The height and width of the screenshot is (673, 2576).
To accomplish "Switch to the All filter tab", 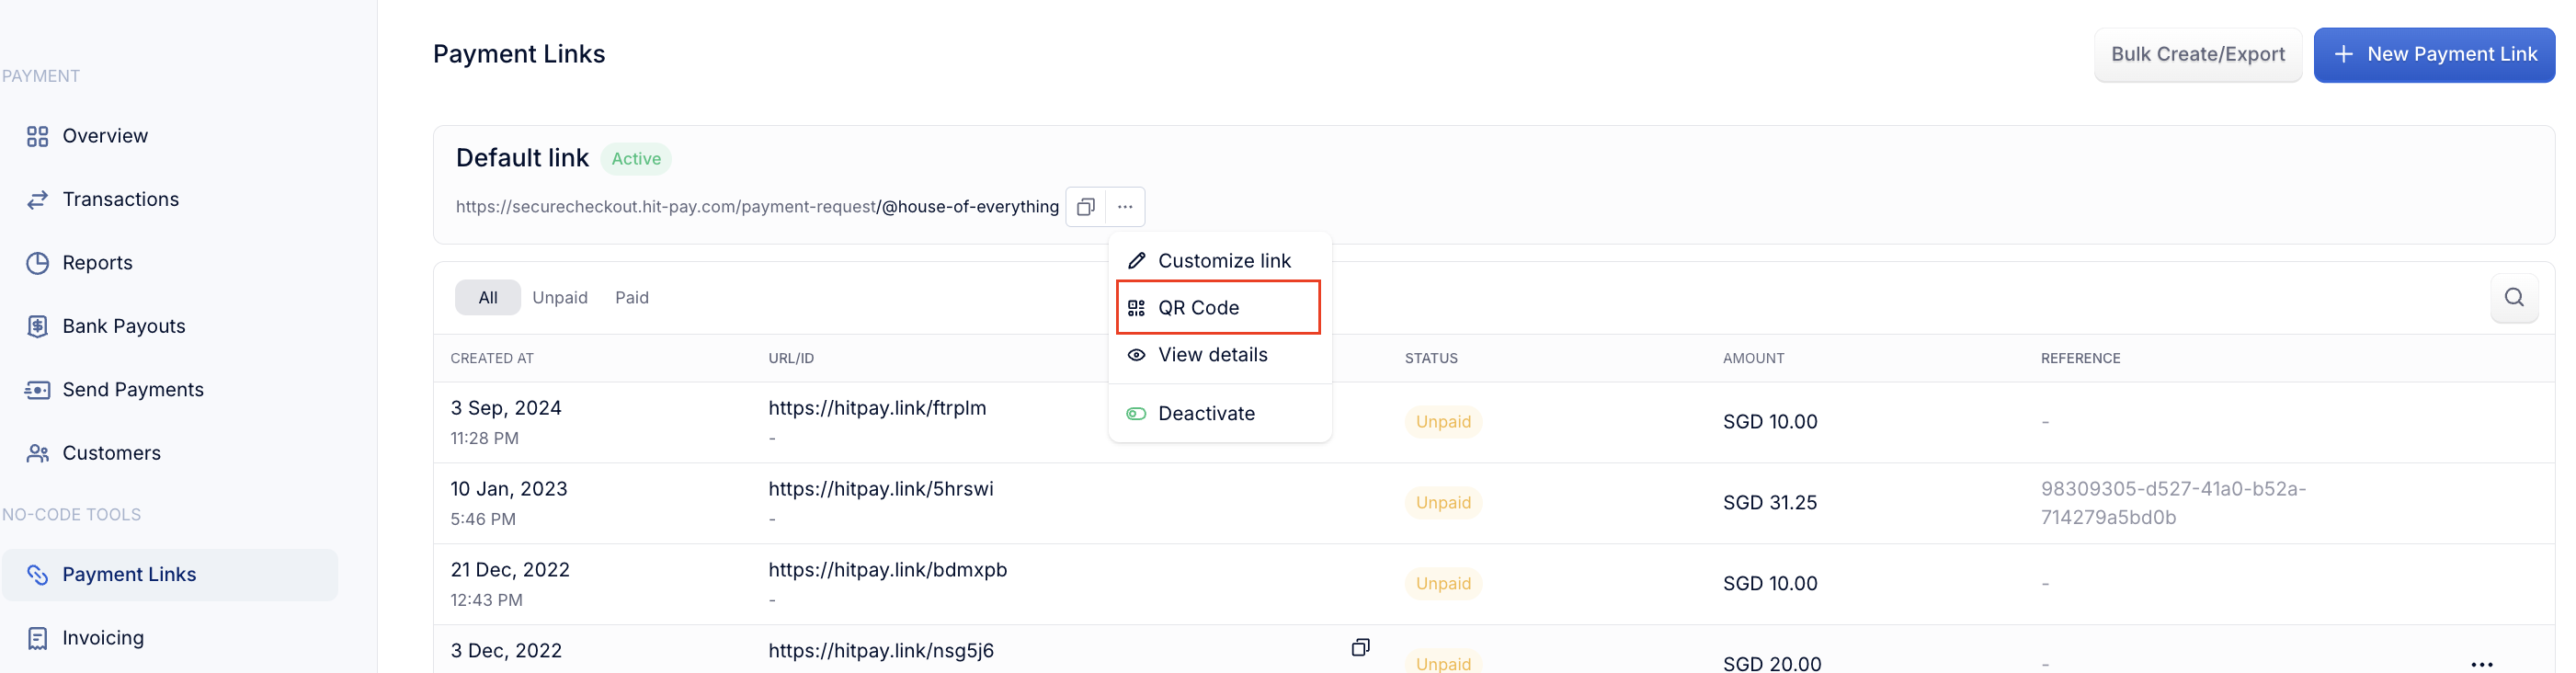I will click(x=488, y=298).
